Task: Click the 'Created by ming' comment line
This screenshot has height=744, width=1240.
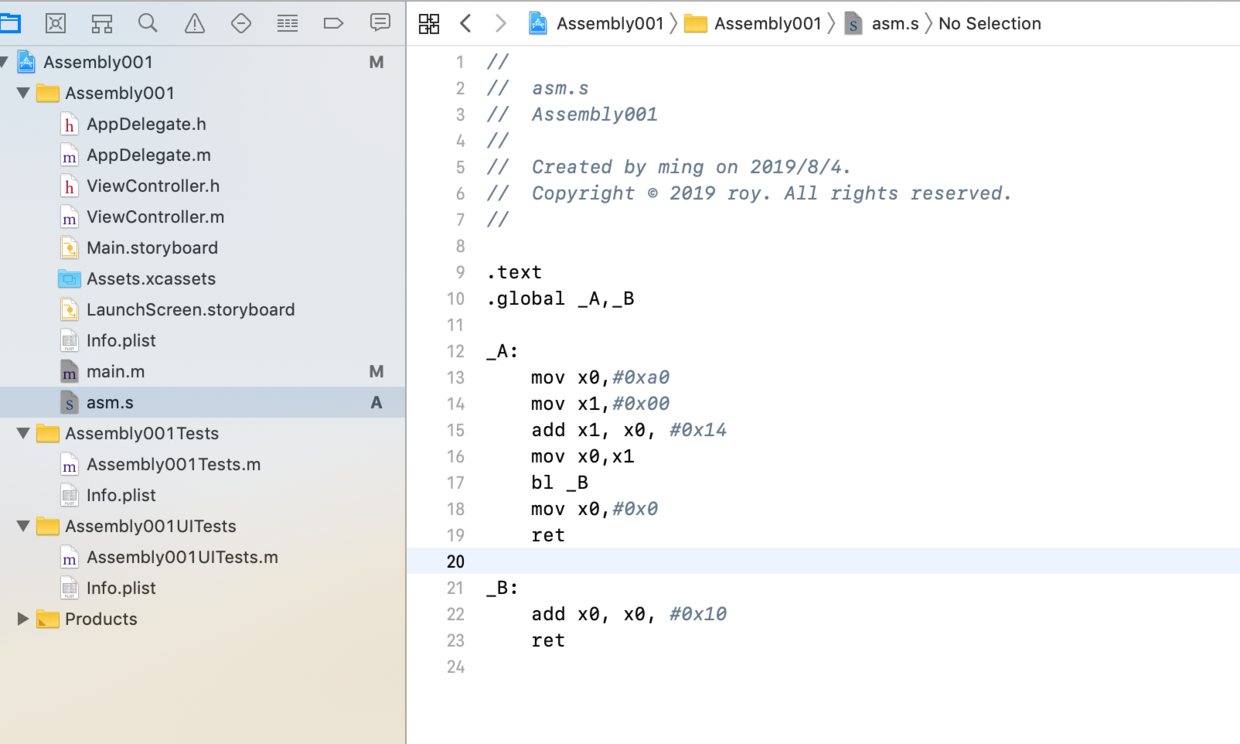Action: [669, 167]
